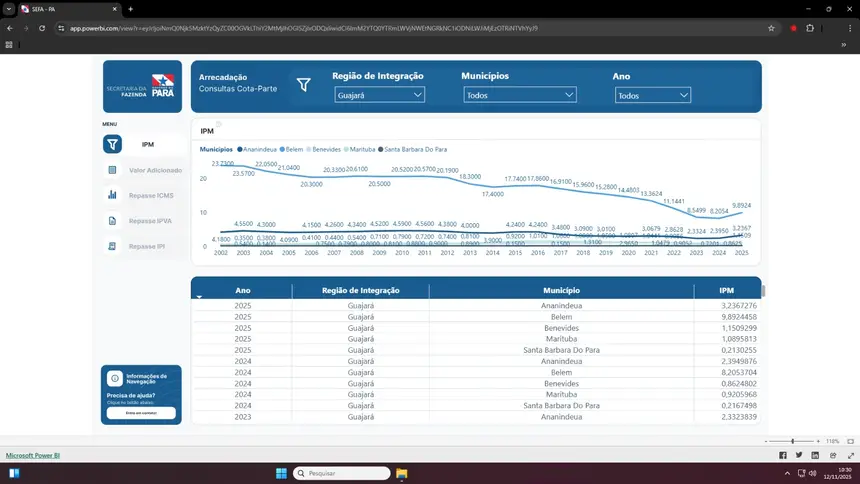The height and width of the screenshot is (484, 860).
Task: Open the Região de Integração dropdown
Action: [380, 95]
